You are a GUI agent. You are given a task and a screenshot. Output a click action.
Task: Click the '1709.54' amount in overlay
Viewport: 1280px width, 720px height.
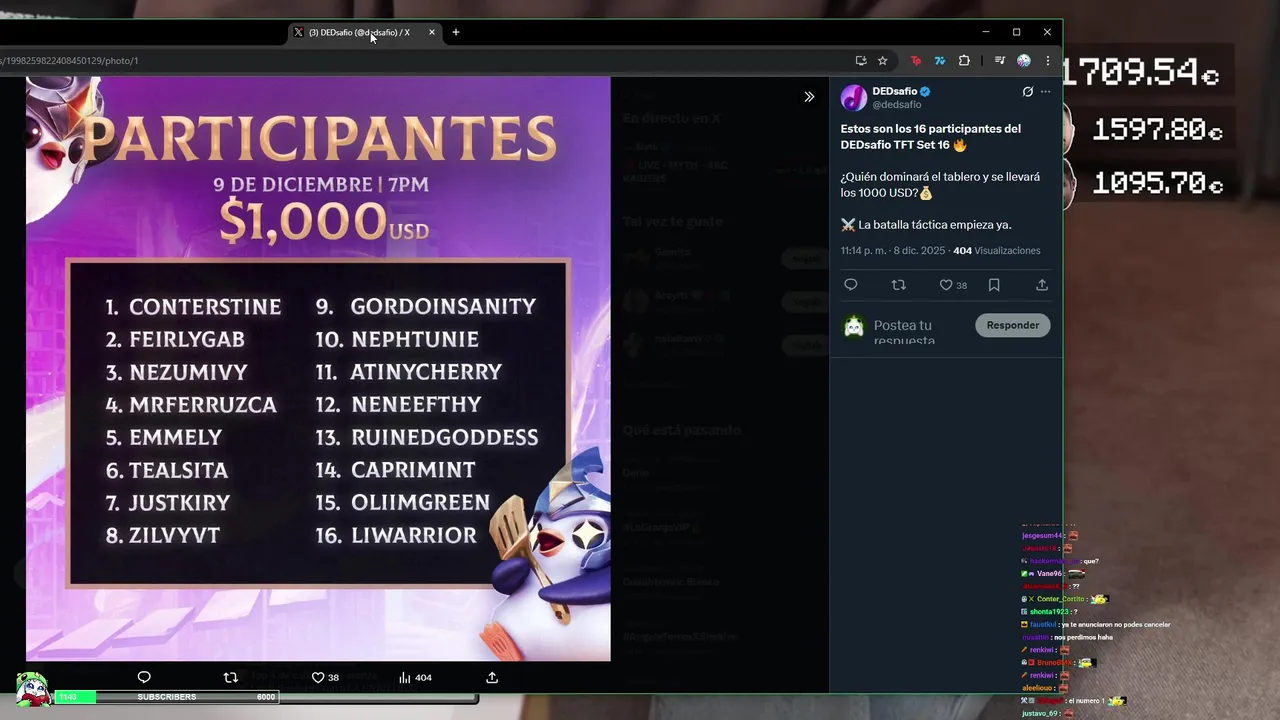(x=1142, y=73)
